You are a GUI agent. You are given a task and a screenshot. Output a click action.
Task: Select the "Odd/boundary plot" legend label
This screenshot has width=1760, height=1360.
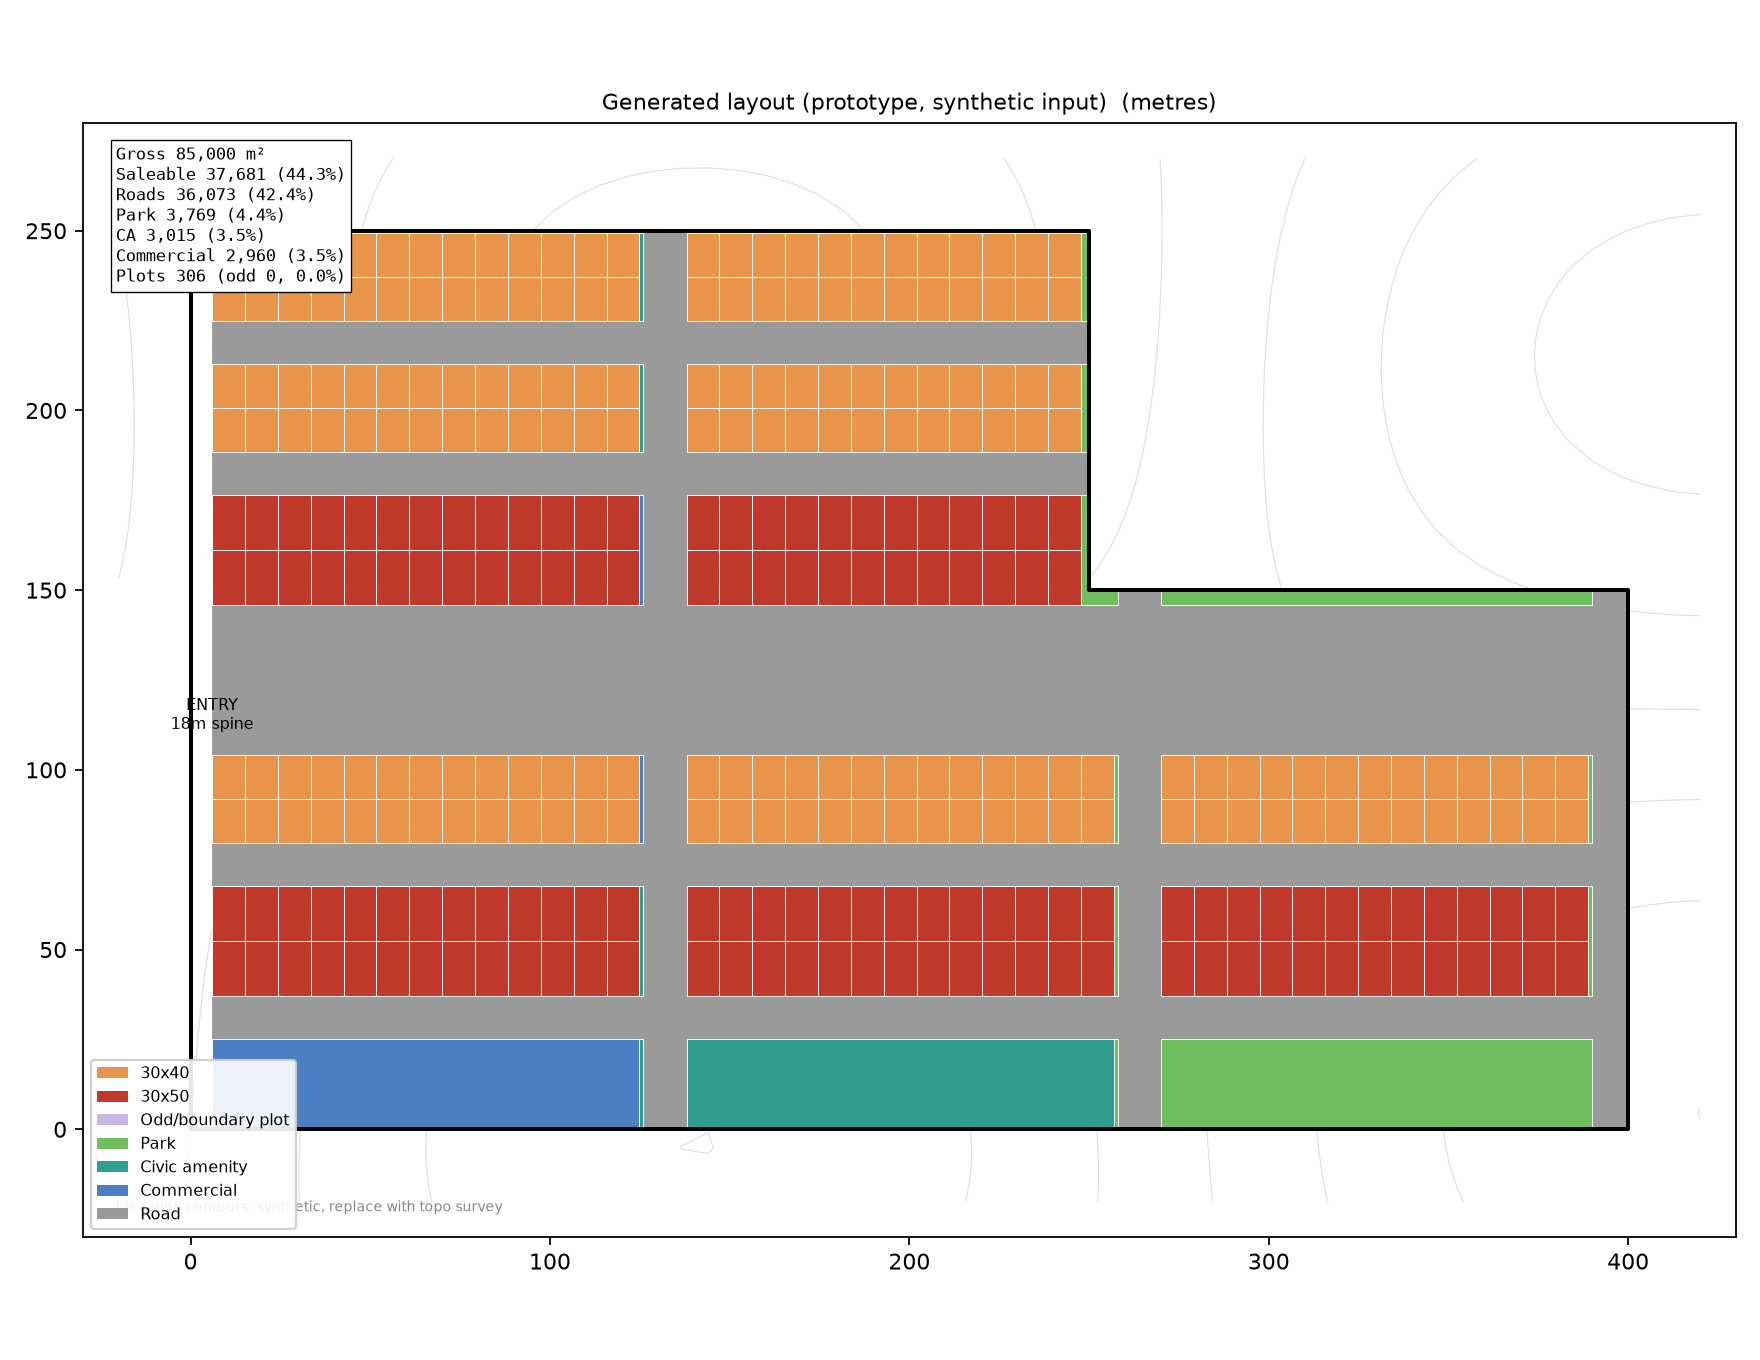(x=214, y=1120)
